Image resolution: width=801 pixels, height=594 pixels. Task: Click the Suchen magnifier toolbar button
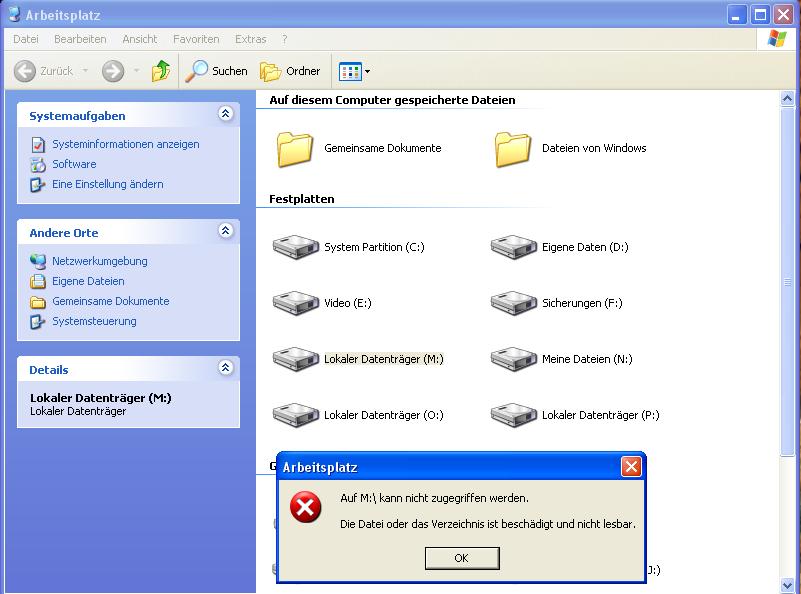(x=217, y=71)
